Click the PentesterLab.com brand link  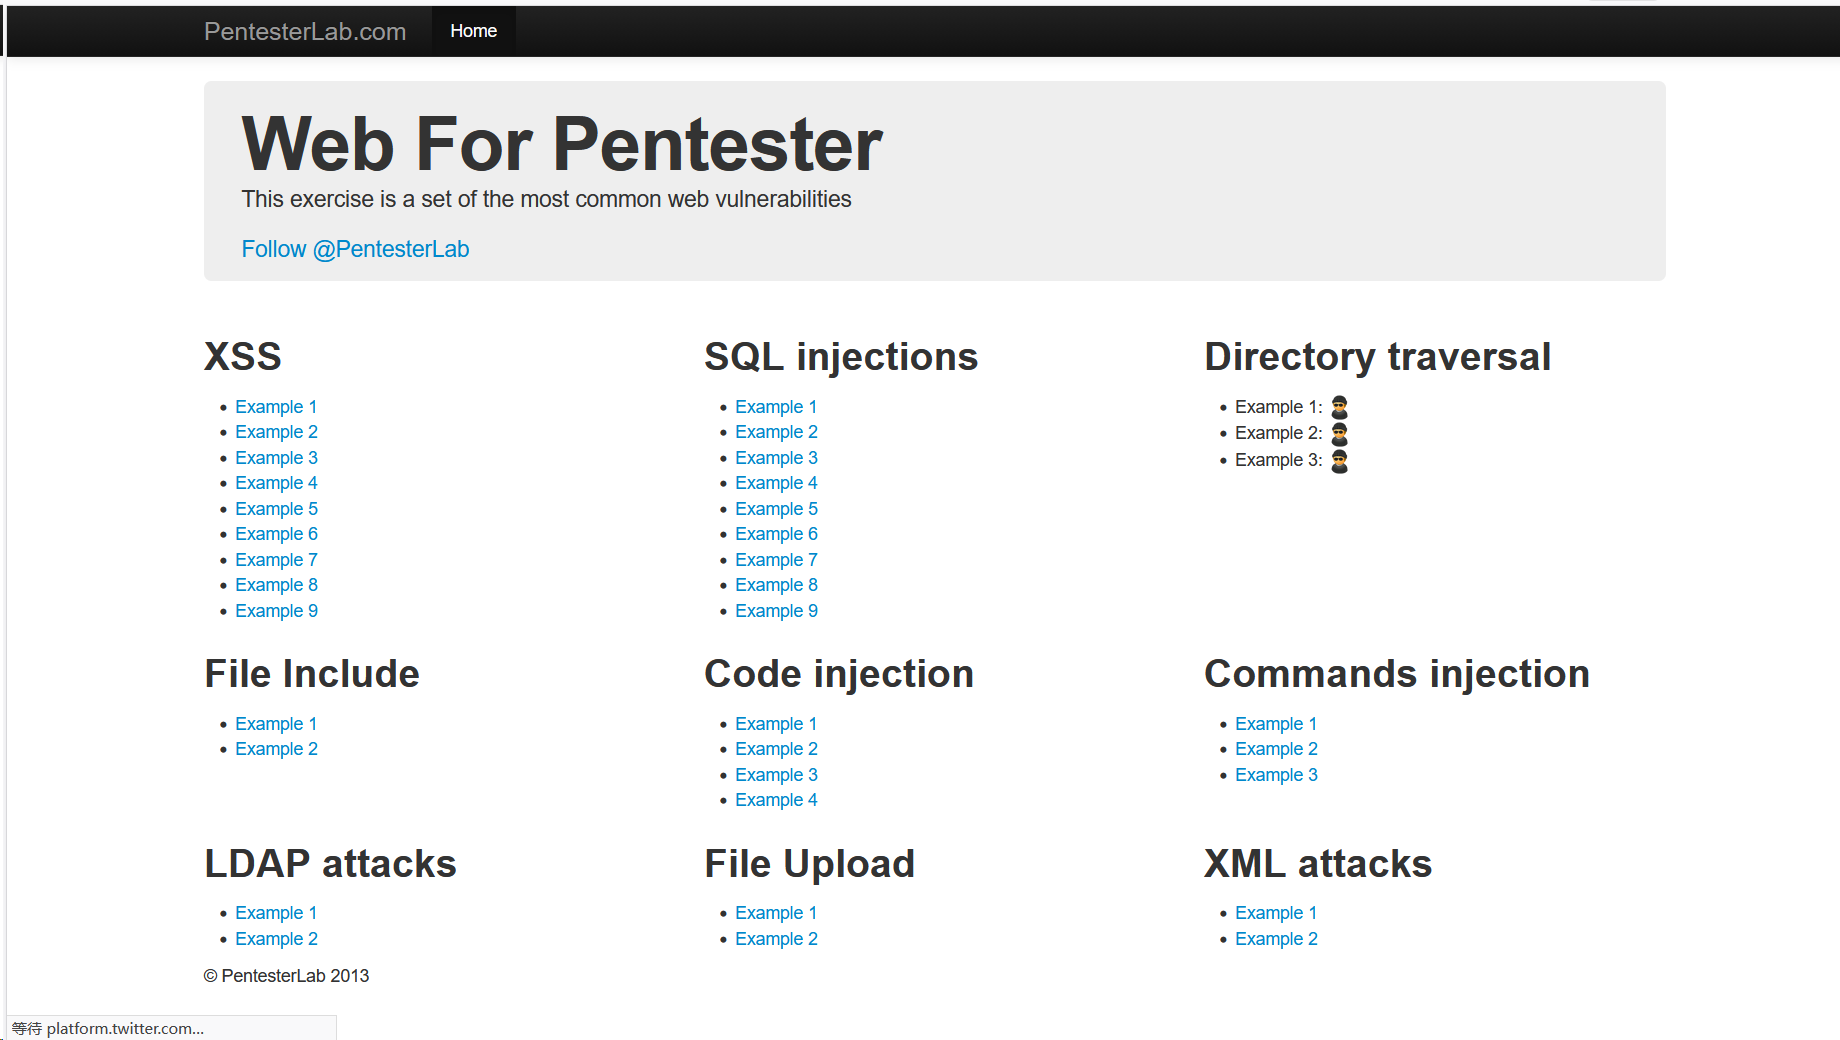point(305,31)
